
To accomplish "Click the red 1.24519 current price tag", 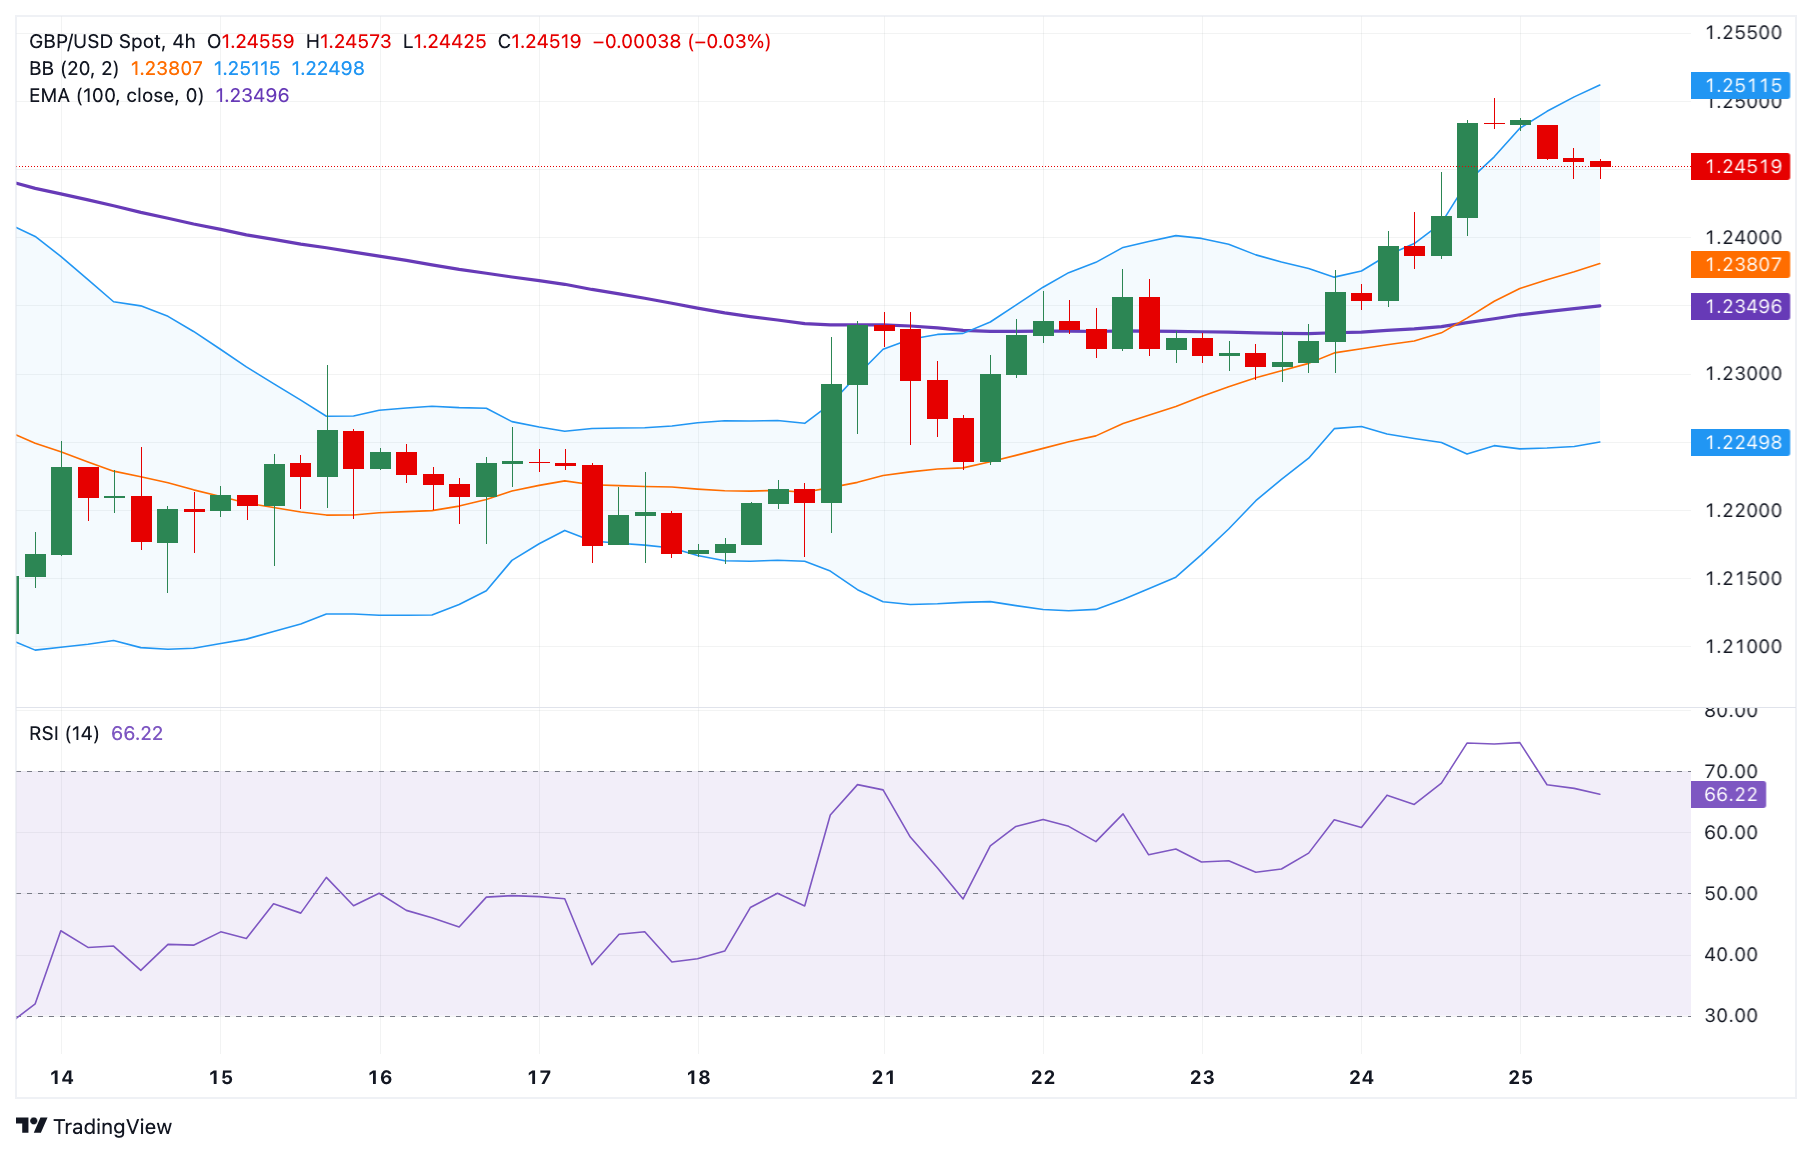I will coord(1741,166).
